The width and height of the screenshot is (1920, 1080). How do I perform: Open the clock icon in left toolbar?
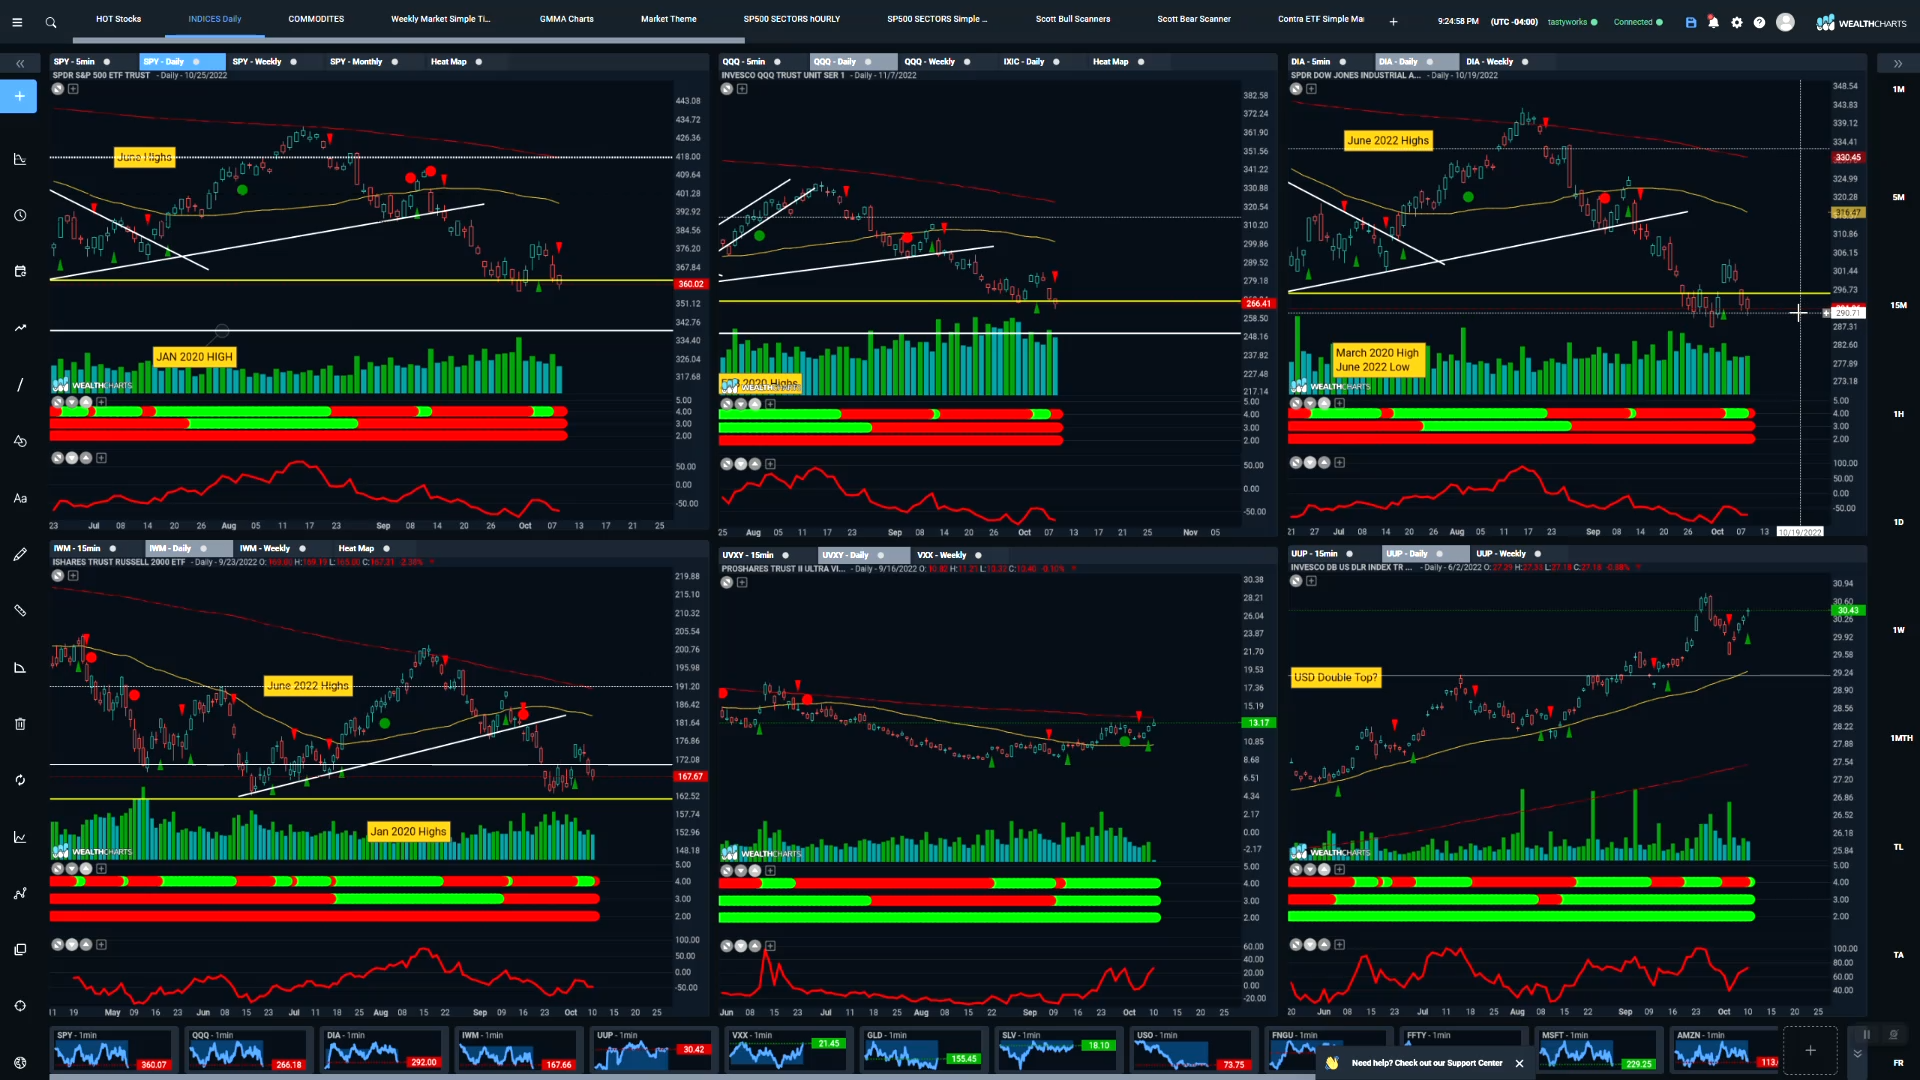[x=20, y=215]
